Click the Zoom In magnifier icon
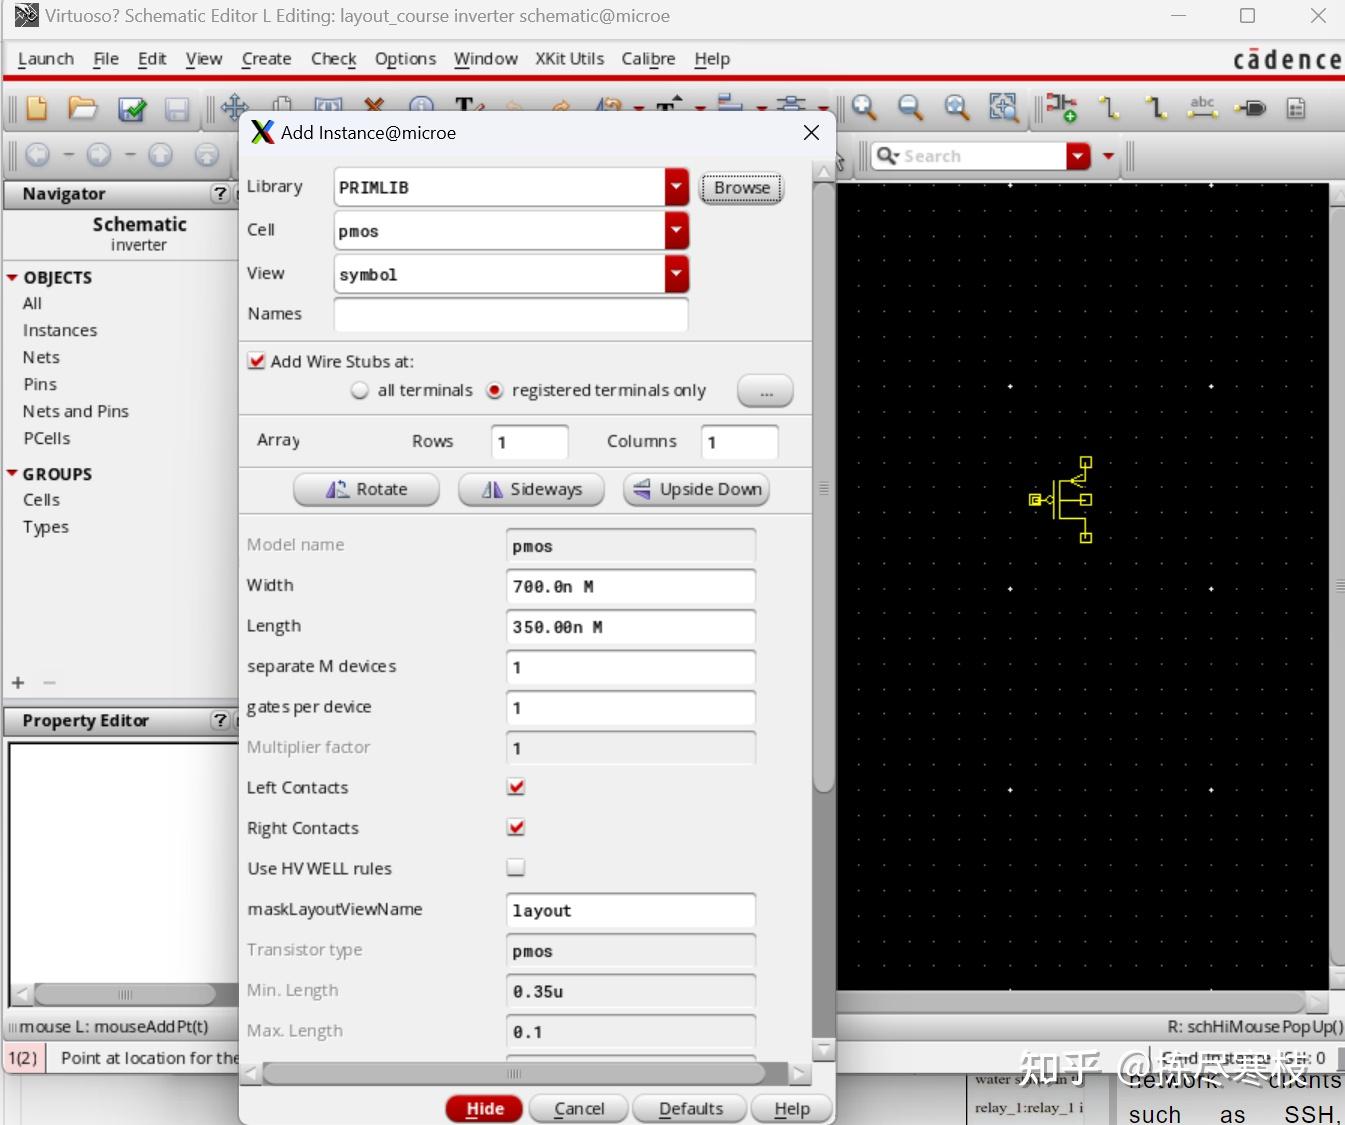 coord(864,108)
